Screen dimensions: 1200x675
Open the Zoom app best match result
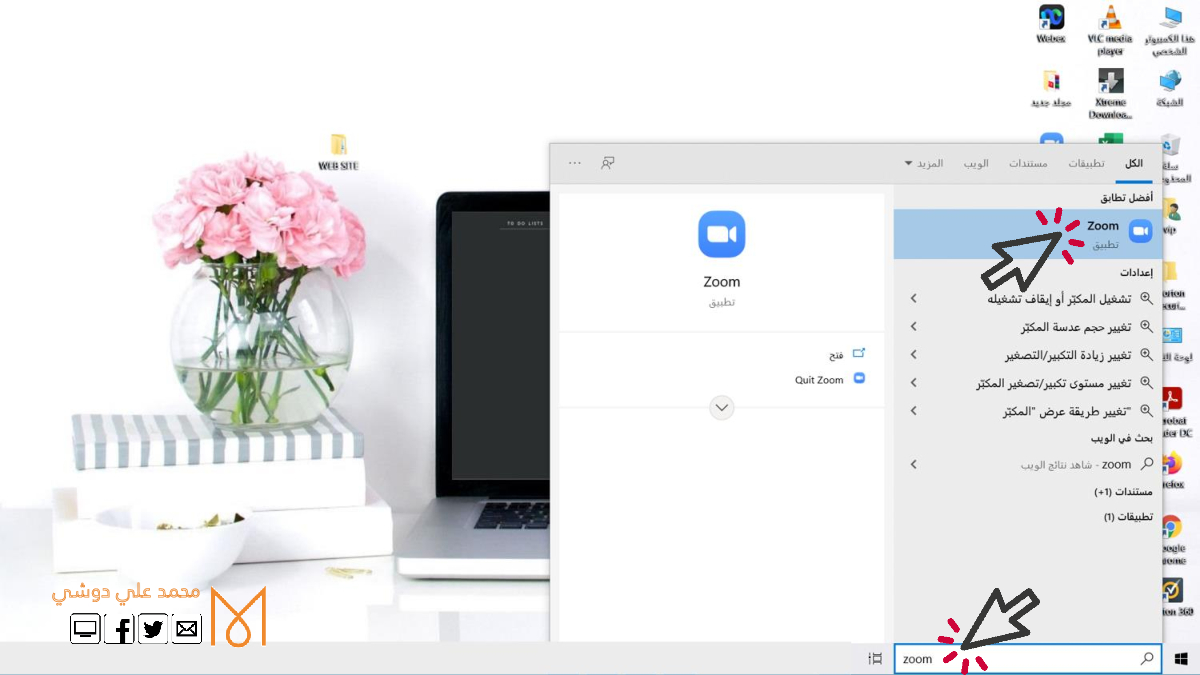click(1030, 233)
